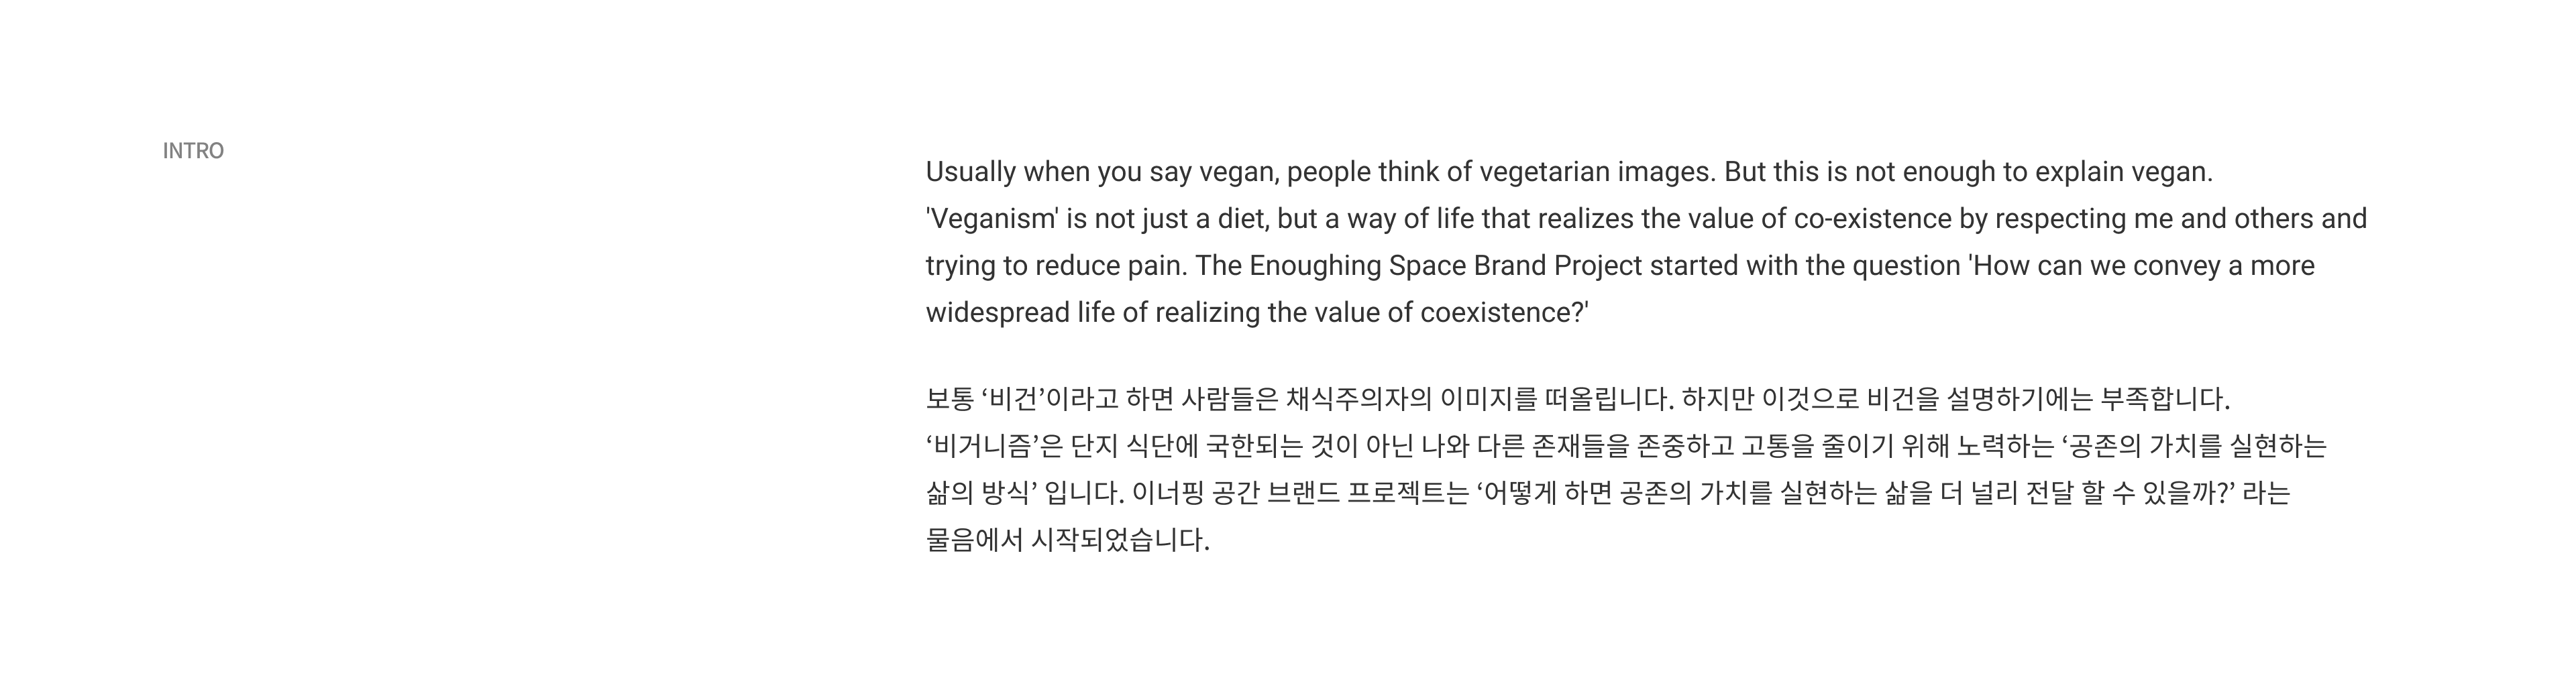The width and height of the screenshot is (2576, 696).
Task: Click the Korean line starting '삶의 방식’ 입니다'
Action: point(1608,493)
